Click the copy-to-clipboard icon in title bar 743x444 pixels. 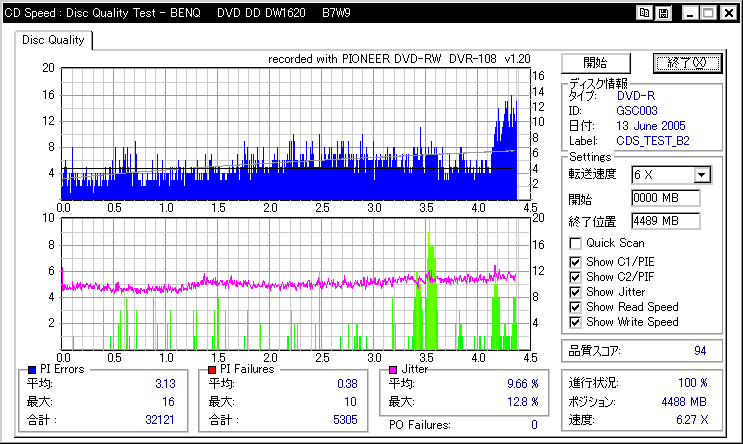(644, 13)
